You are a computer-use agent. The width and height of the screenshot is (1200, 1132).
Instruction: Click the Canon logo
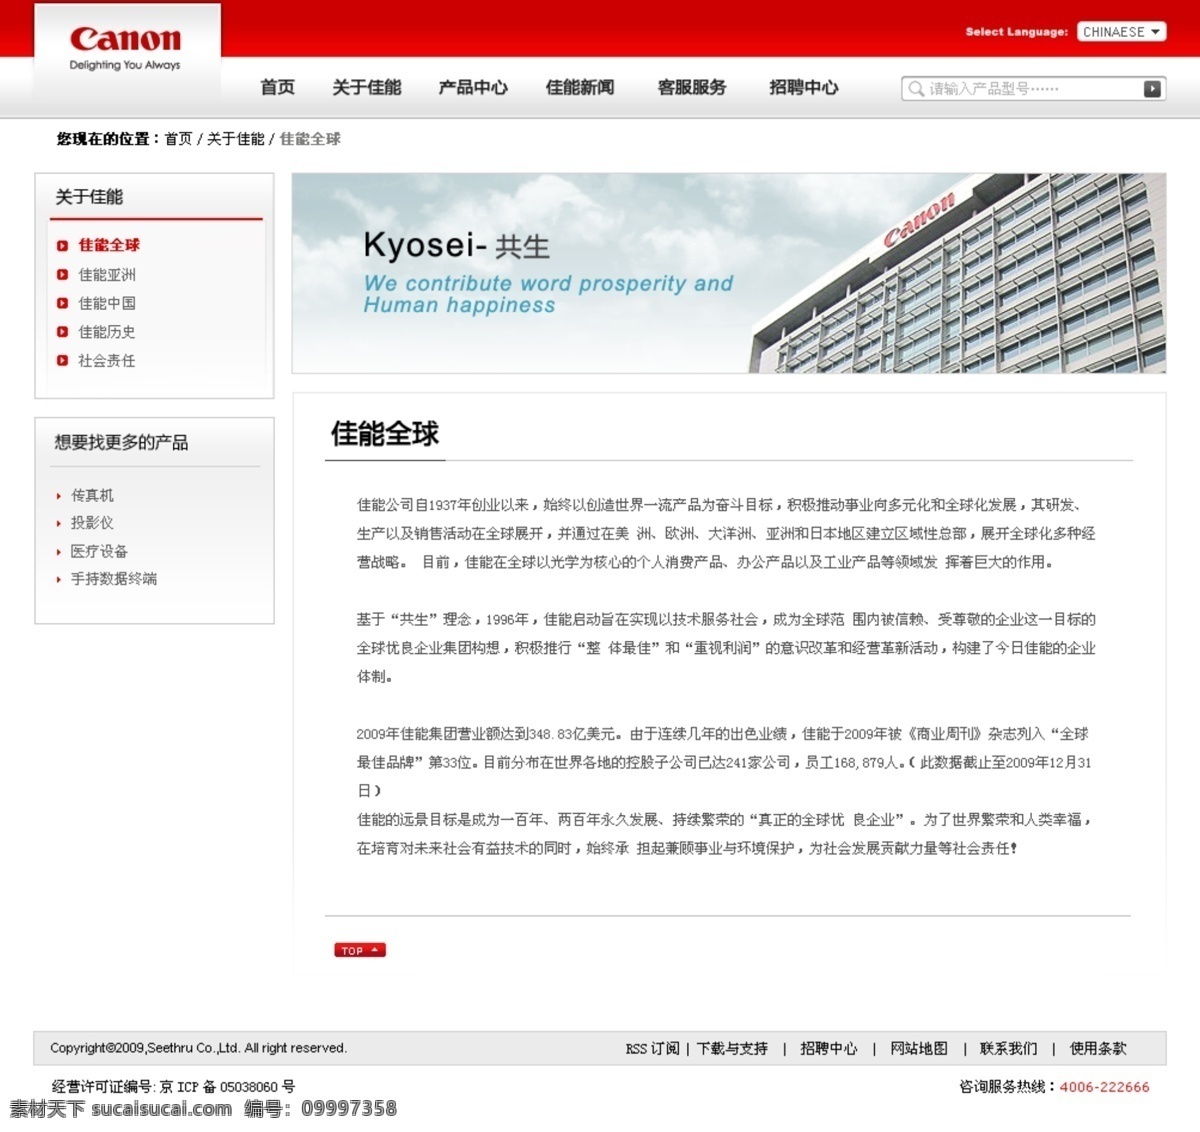(x=126, y=47)
